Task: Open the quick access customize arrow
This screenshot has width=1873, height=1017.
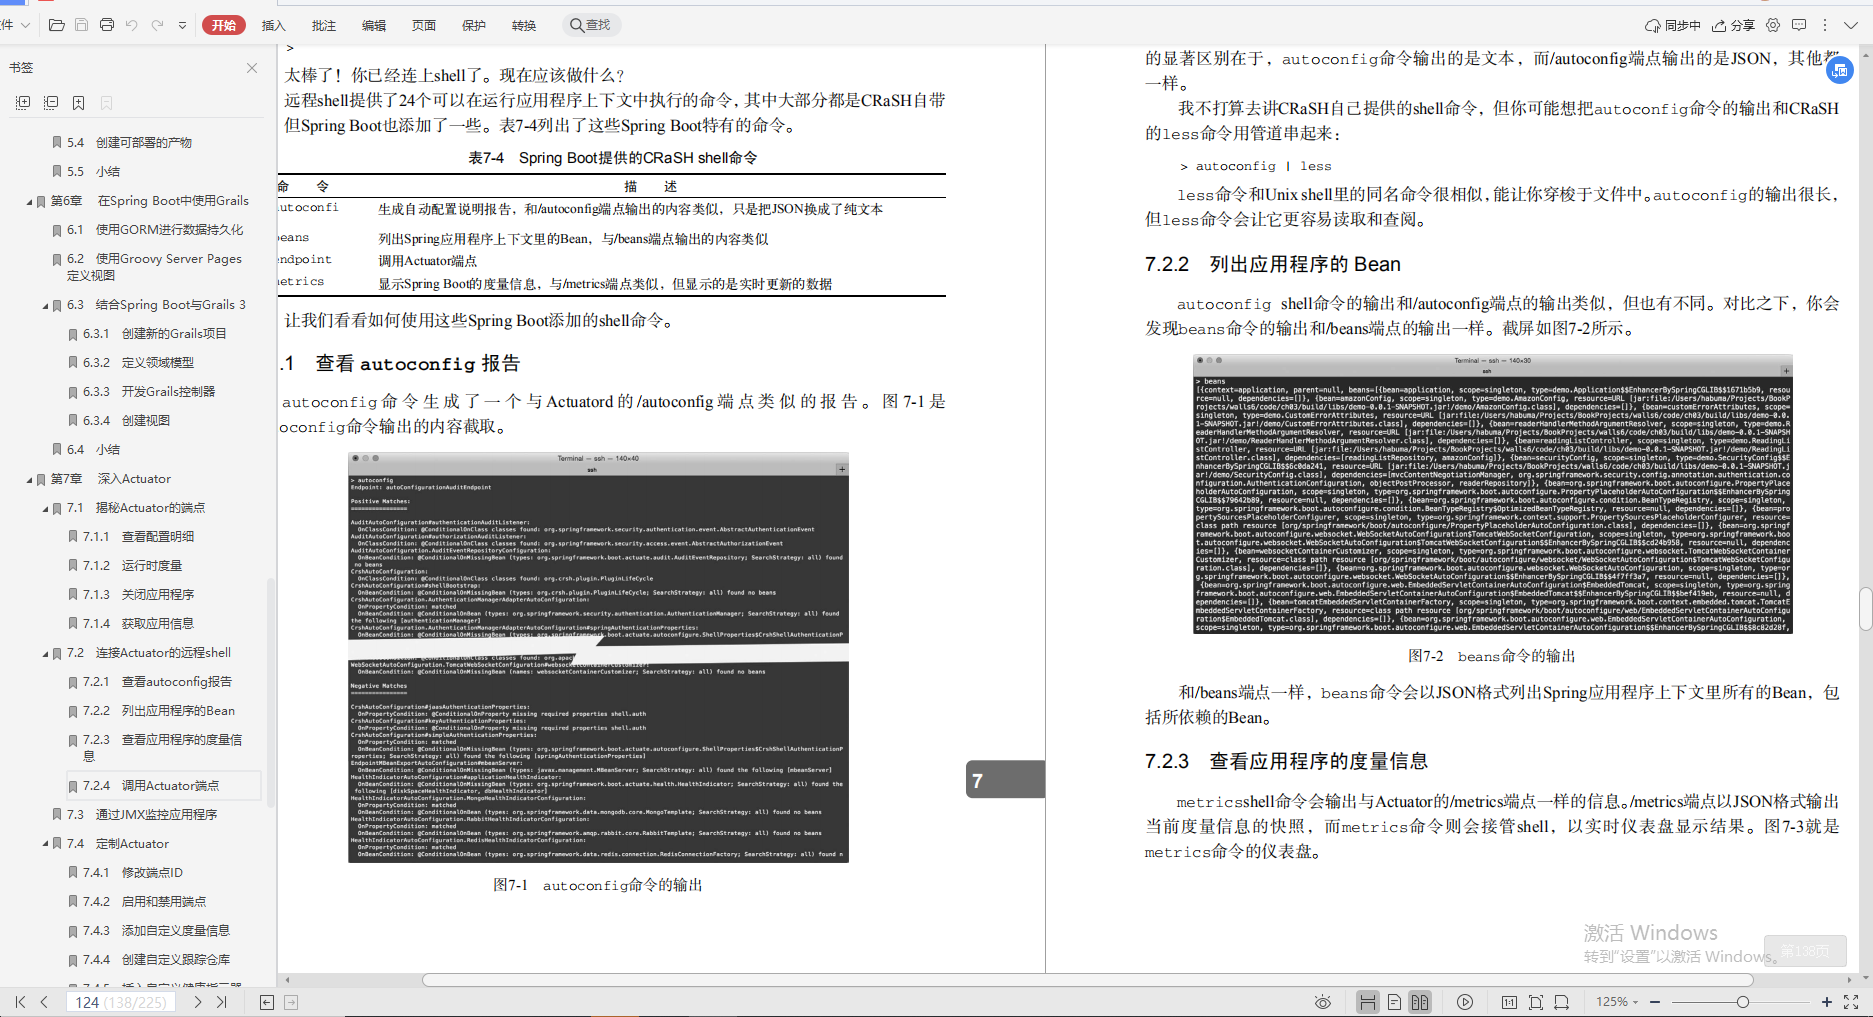Action: [x=182, y=25]
